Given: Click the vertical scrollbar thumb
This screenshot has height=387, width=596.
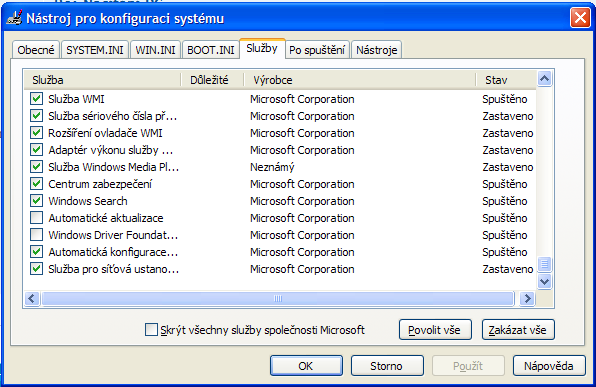Looking at the screenshot, I should [x=544, y=263].
